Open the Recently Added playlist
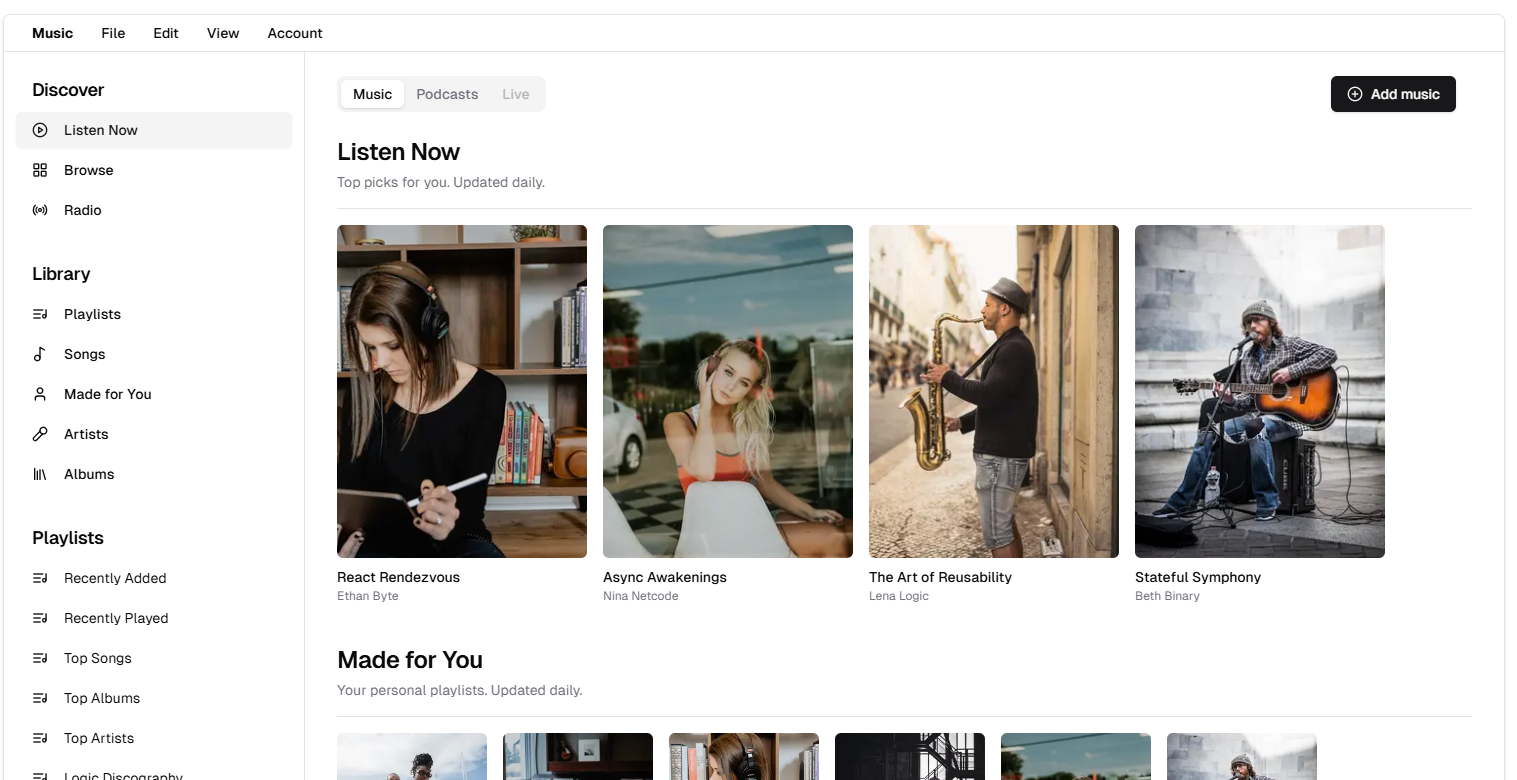The height and width of the screenshot is (780, 1517). [x=154, y=578]
